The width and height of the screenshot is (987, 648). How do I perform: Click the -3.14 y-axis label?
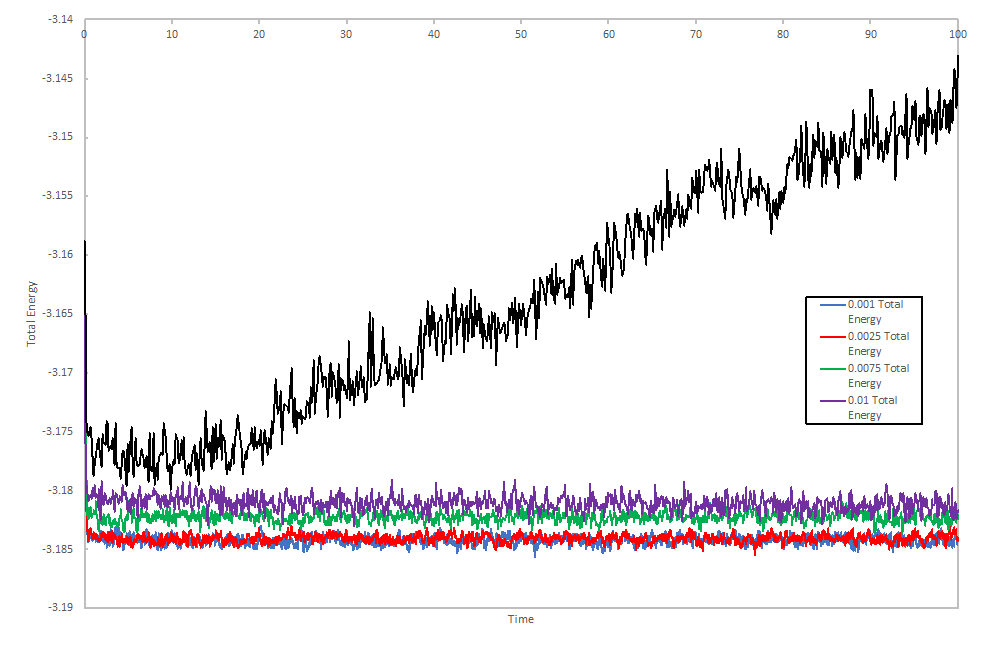click(60, 20)
